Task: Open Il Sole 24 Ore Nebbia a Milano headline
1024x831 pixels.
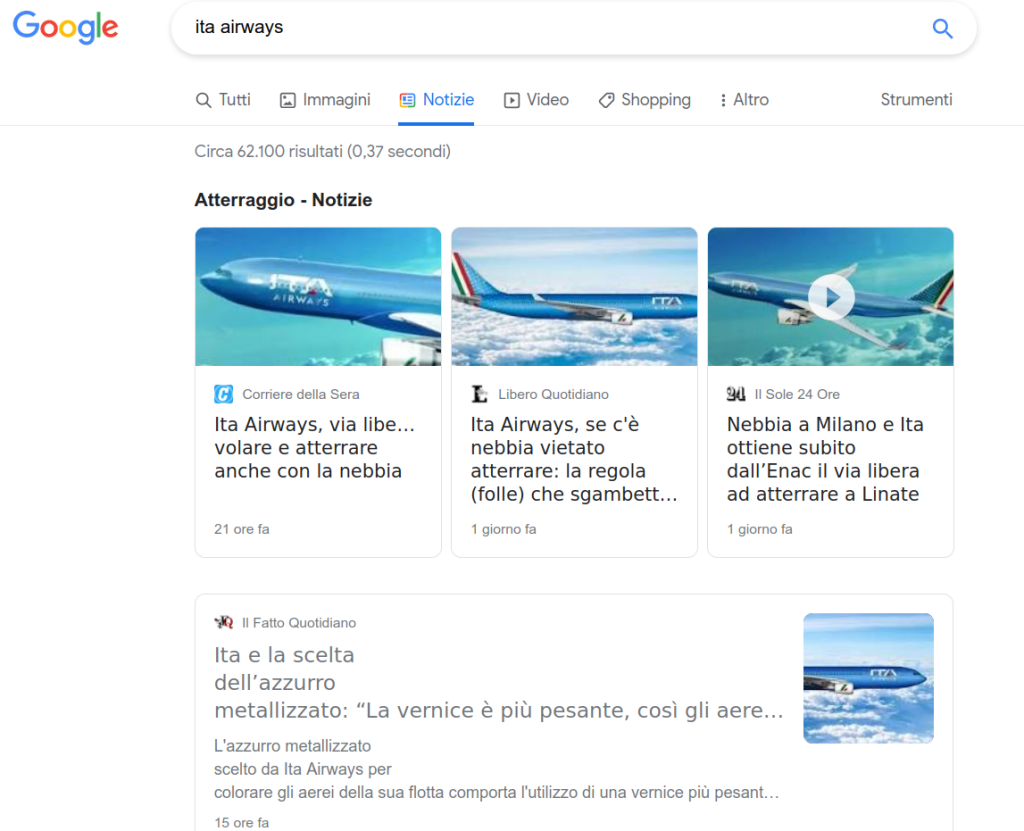Action: pyautogui.click(x=825, y=459)
